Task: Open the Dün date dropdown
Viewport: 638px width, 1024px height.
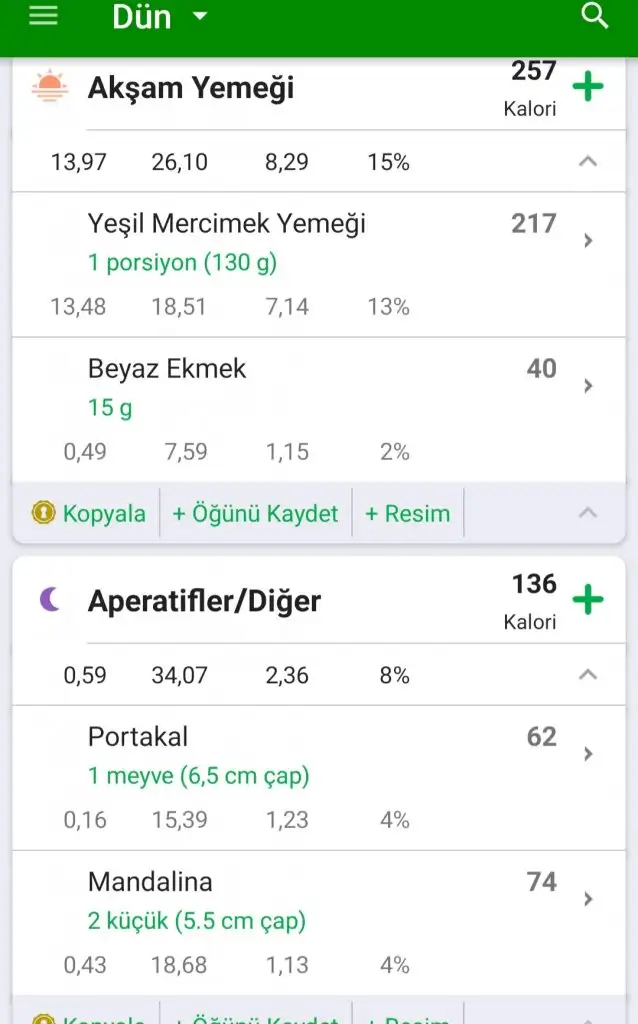Action: pos(160,17)
